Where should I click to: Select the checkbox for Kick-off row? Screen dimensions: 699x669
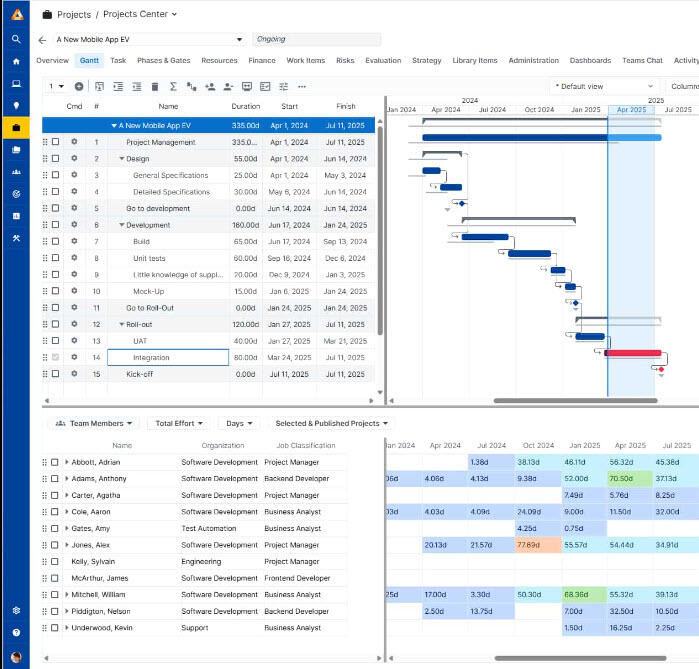click(55, 374)
